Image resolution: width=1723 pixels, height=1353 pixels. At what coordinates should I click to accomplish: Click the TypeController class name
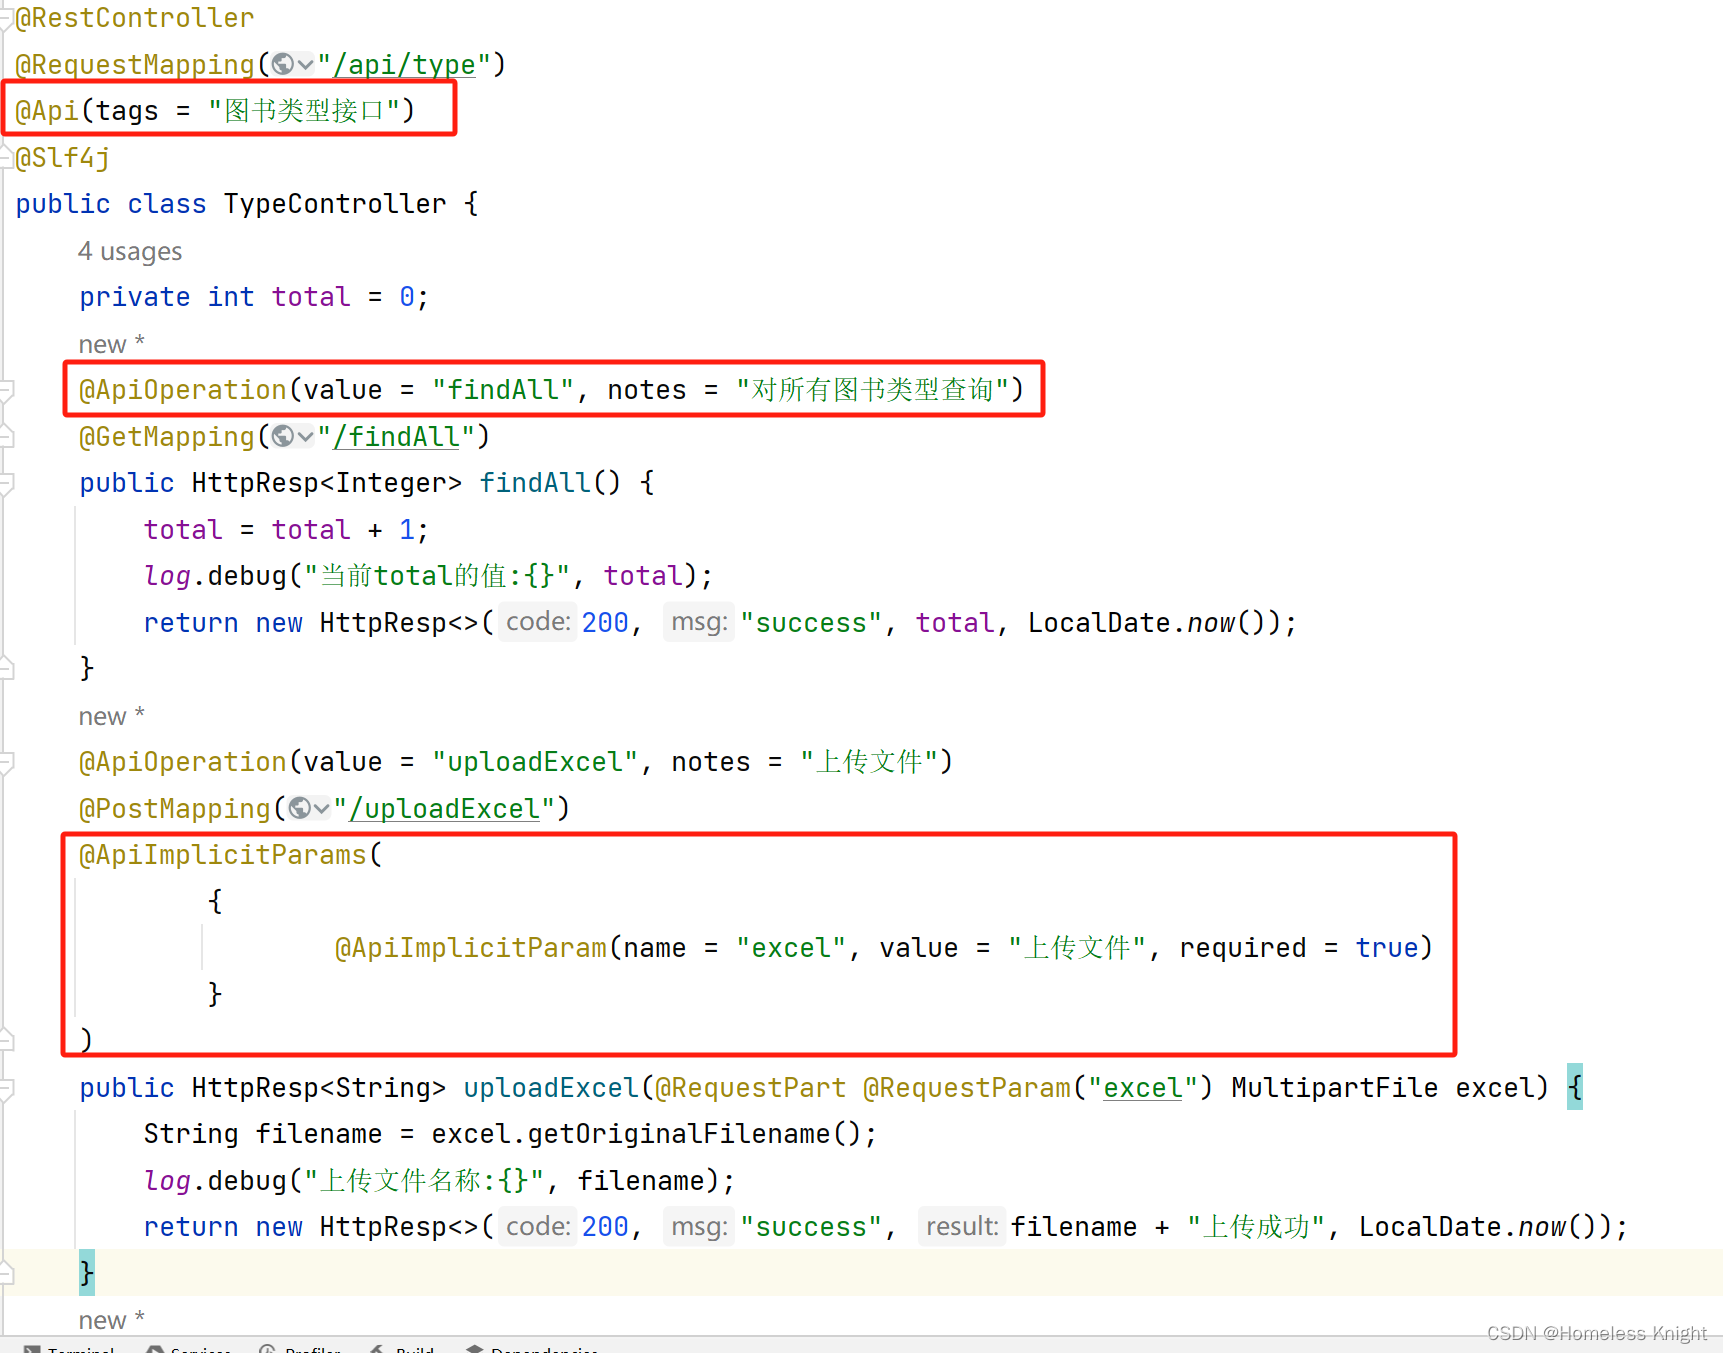pyautogui.click(x=335, y=204)
